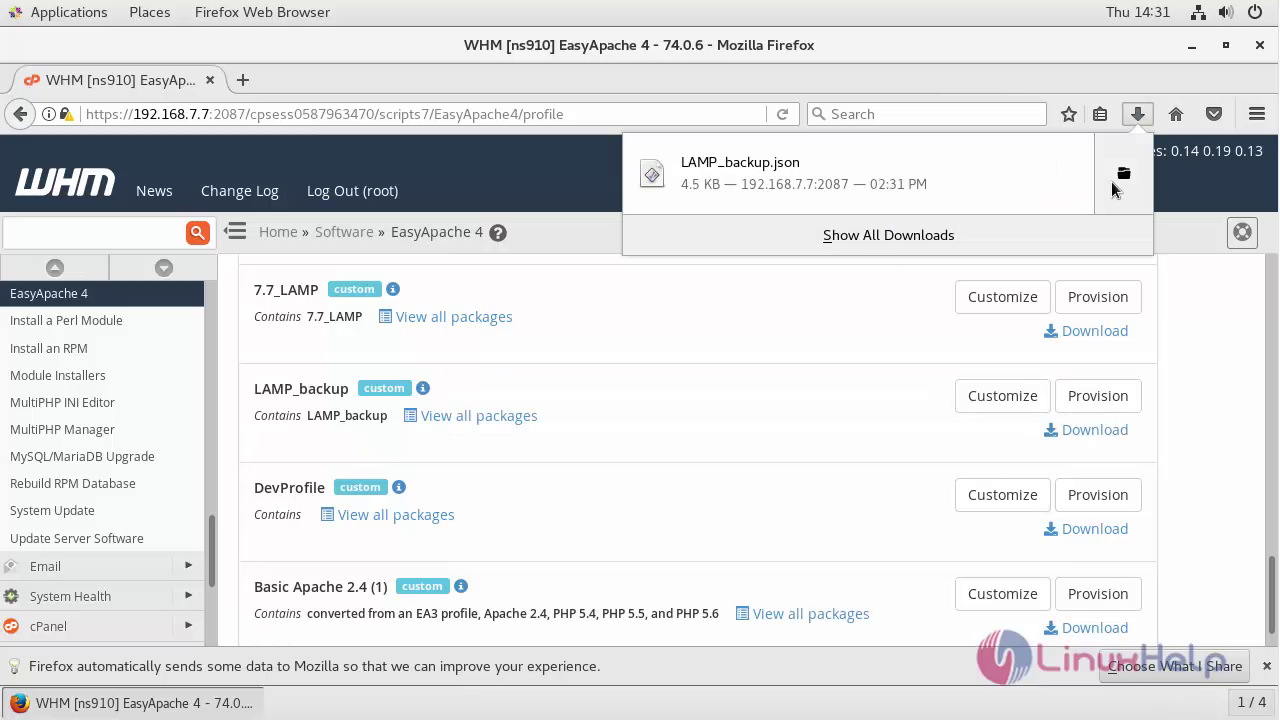The image size is (1280, 720).
Task: Go to Firefox home page icon
Action: pos(1176,114)
